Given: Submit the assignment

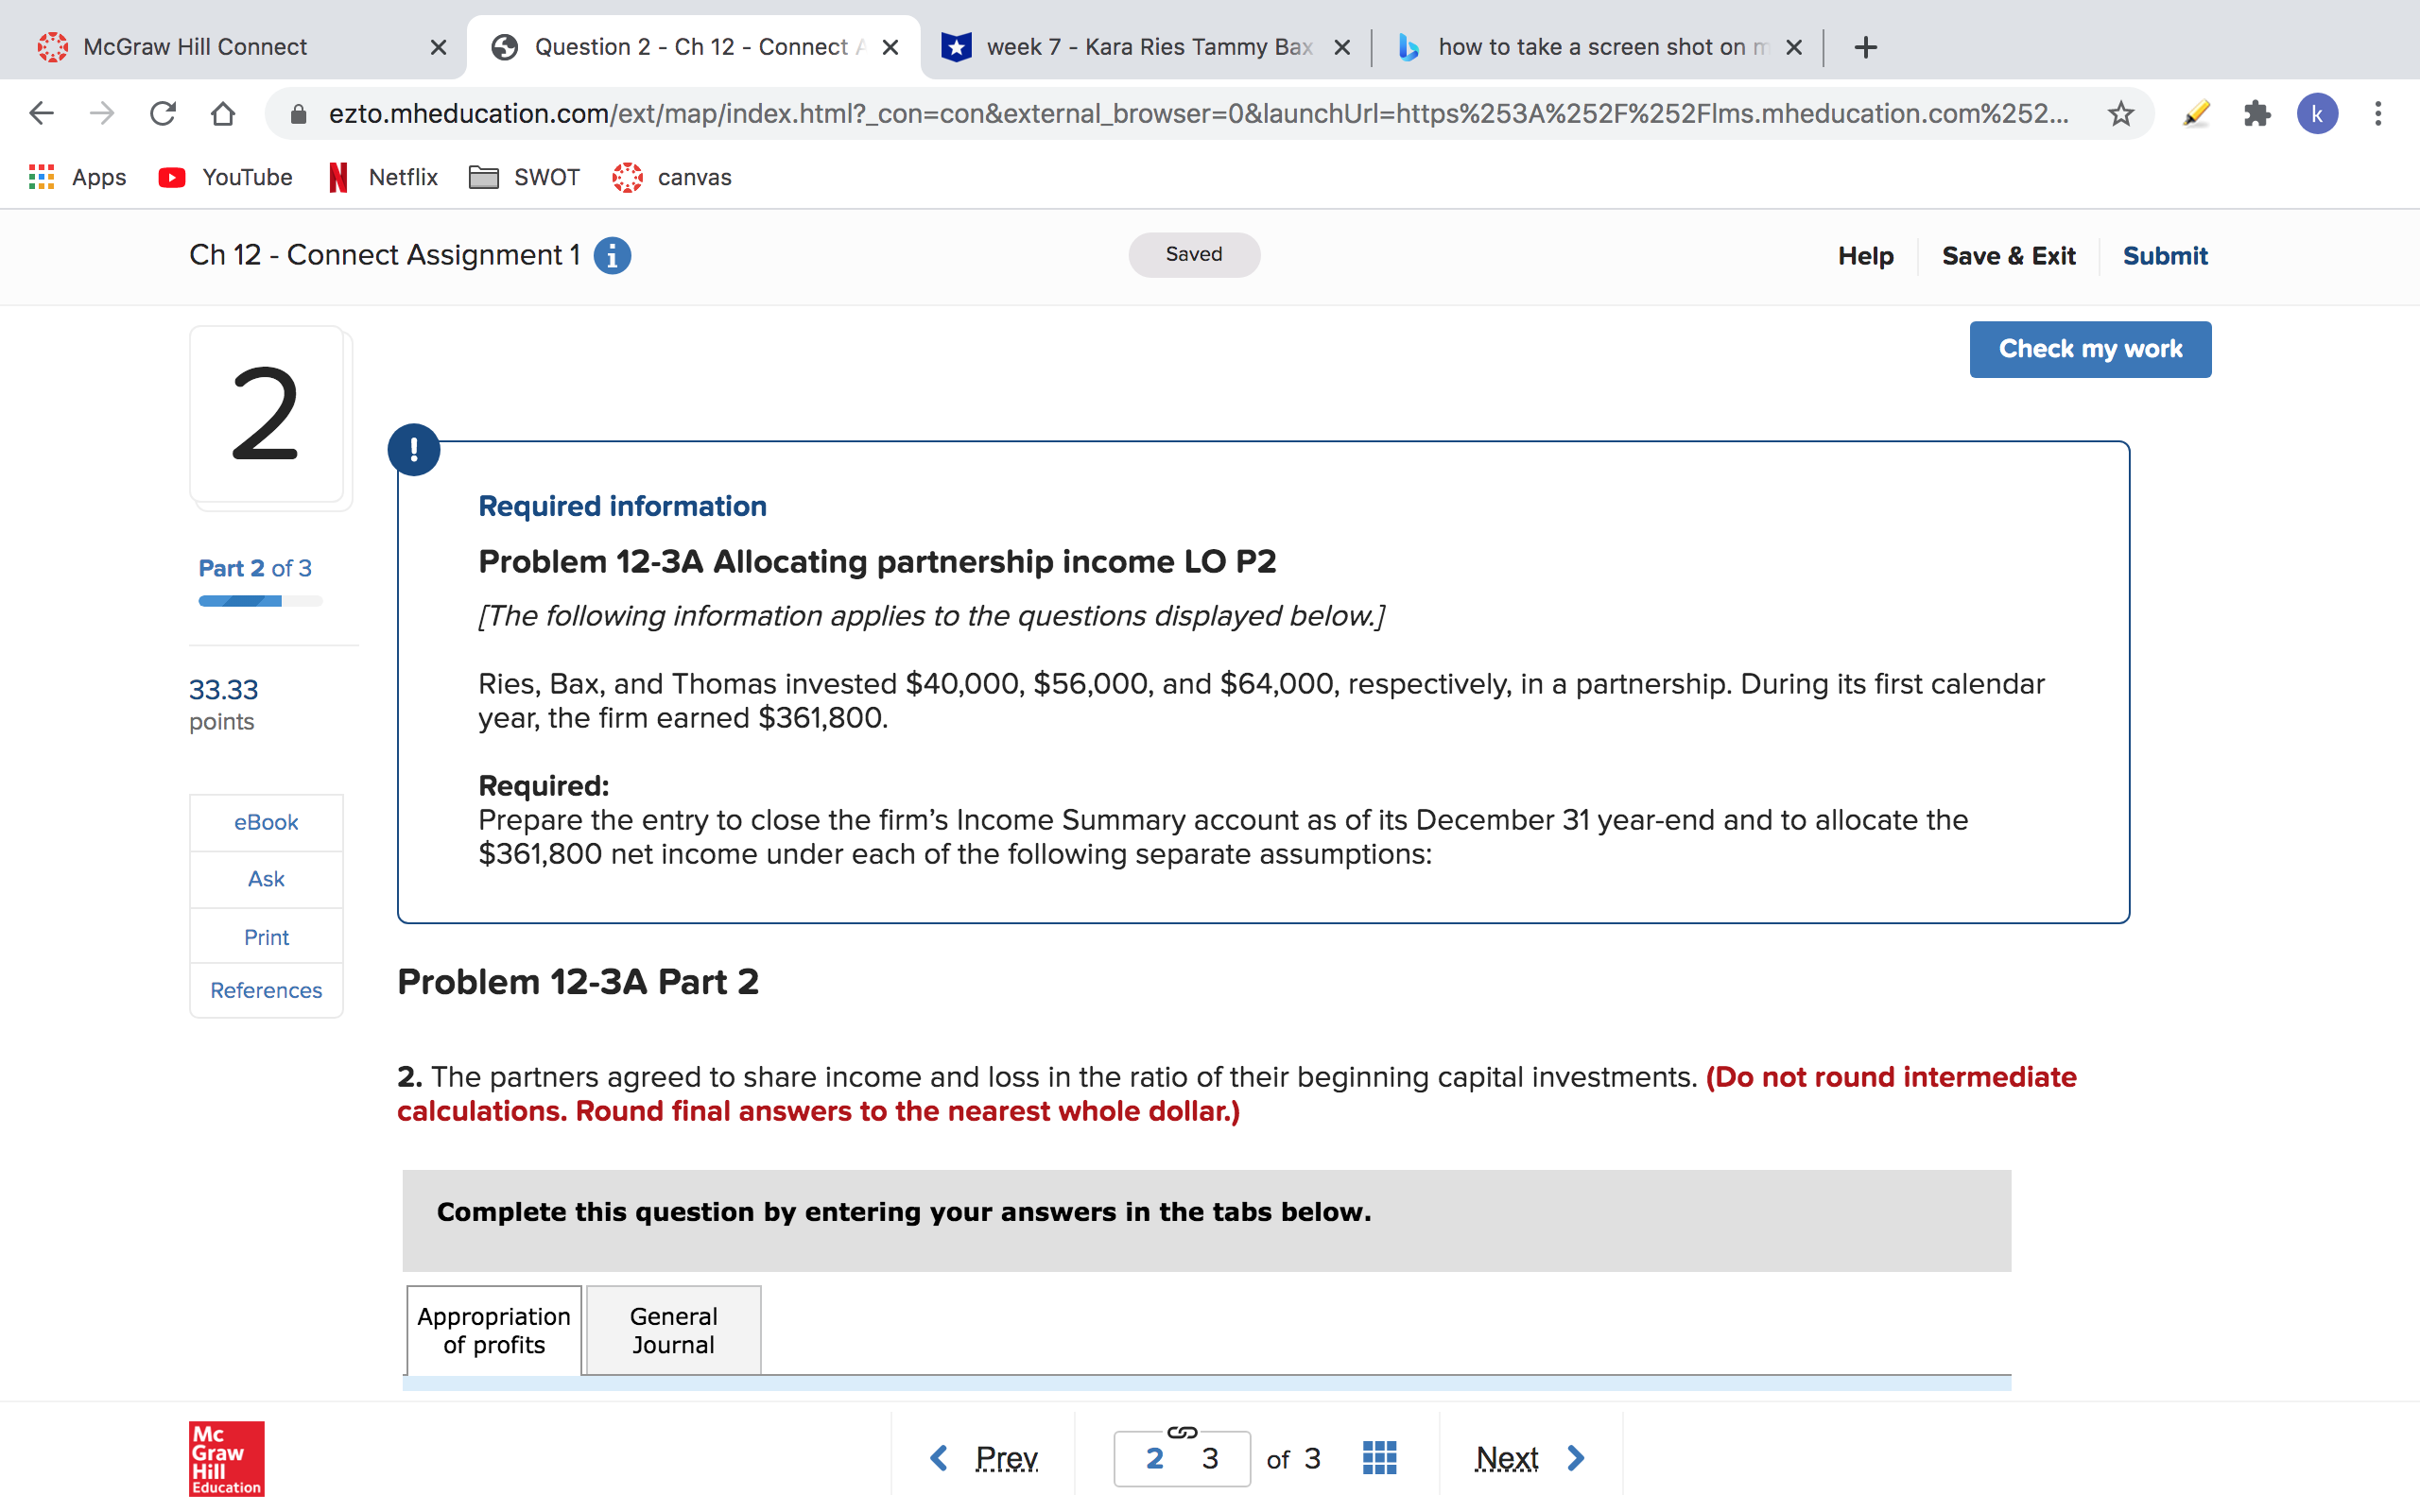Looking at the screenshot, I should [2165, 255].
